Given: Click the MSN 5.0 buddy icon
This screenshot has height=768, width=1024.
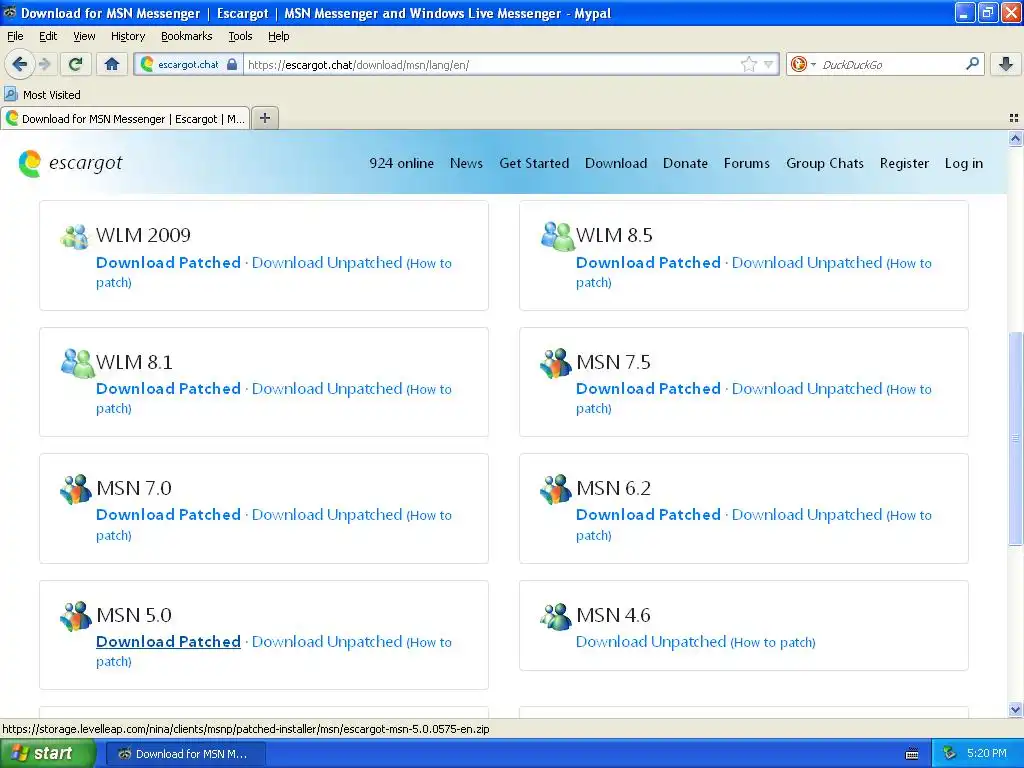Looking at the screenshot, I should (76, 616).
